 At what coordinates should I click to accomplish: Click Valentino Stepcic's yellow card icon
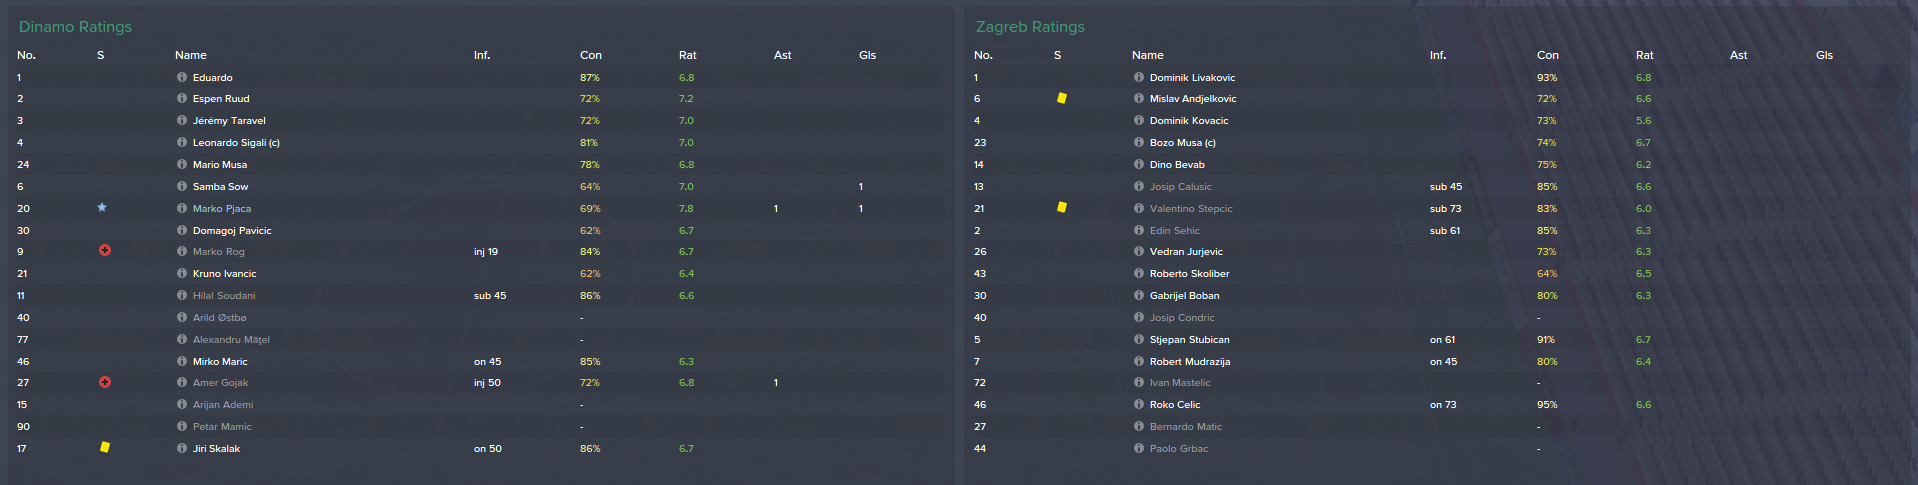point(1062,207)
